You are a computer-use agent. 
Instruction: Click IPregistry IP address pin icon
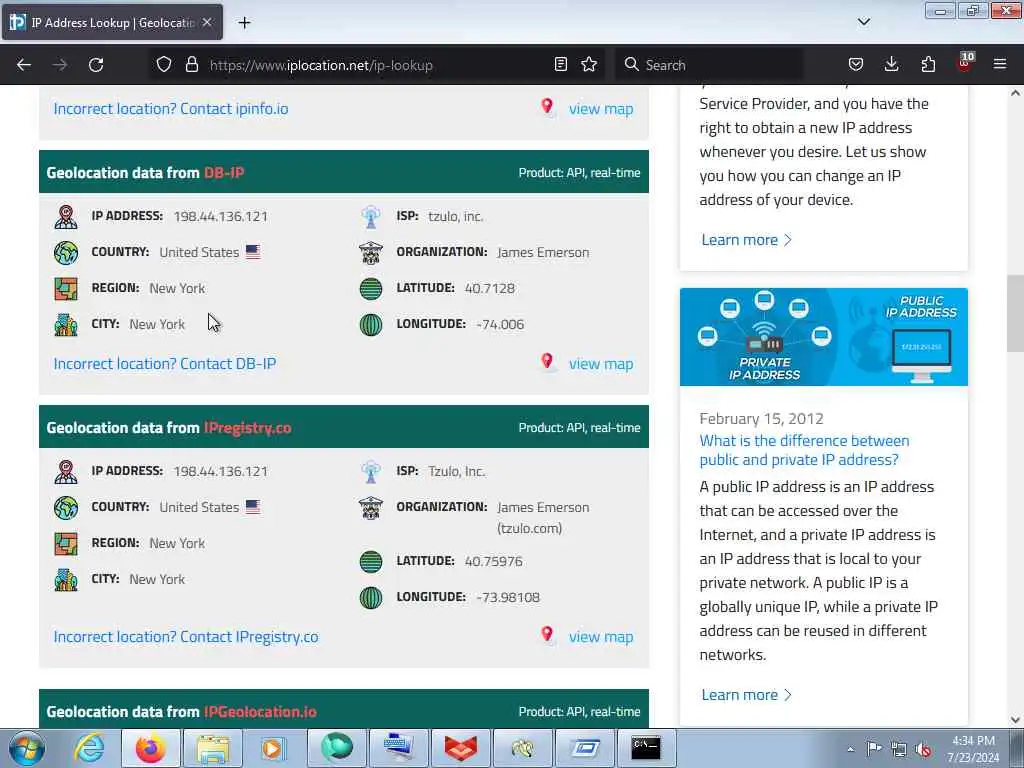(x=66, y=472)
